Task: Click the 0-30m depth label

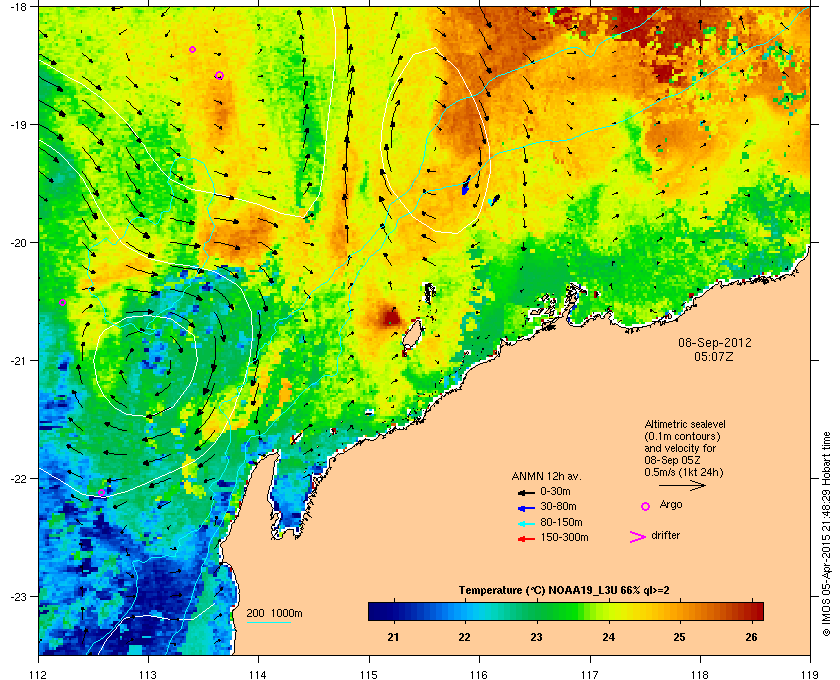Action: [555, 491]
